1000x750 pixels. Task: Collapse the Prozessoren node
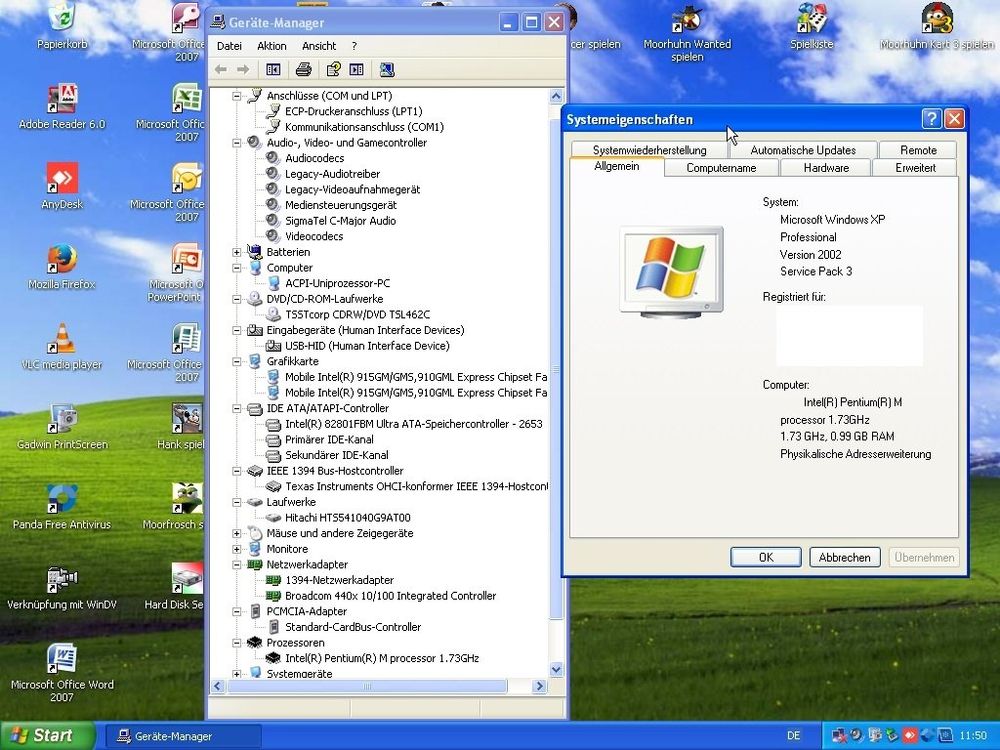(x=237, y=643)
